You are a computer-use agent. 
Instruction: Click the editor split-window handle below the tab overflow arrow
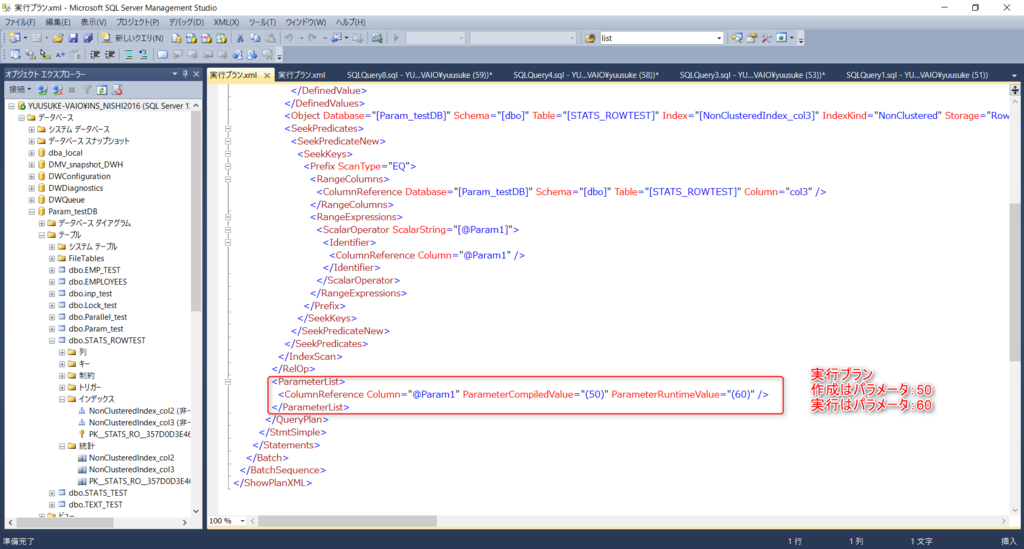[x=1014, y=89]
